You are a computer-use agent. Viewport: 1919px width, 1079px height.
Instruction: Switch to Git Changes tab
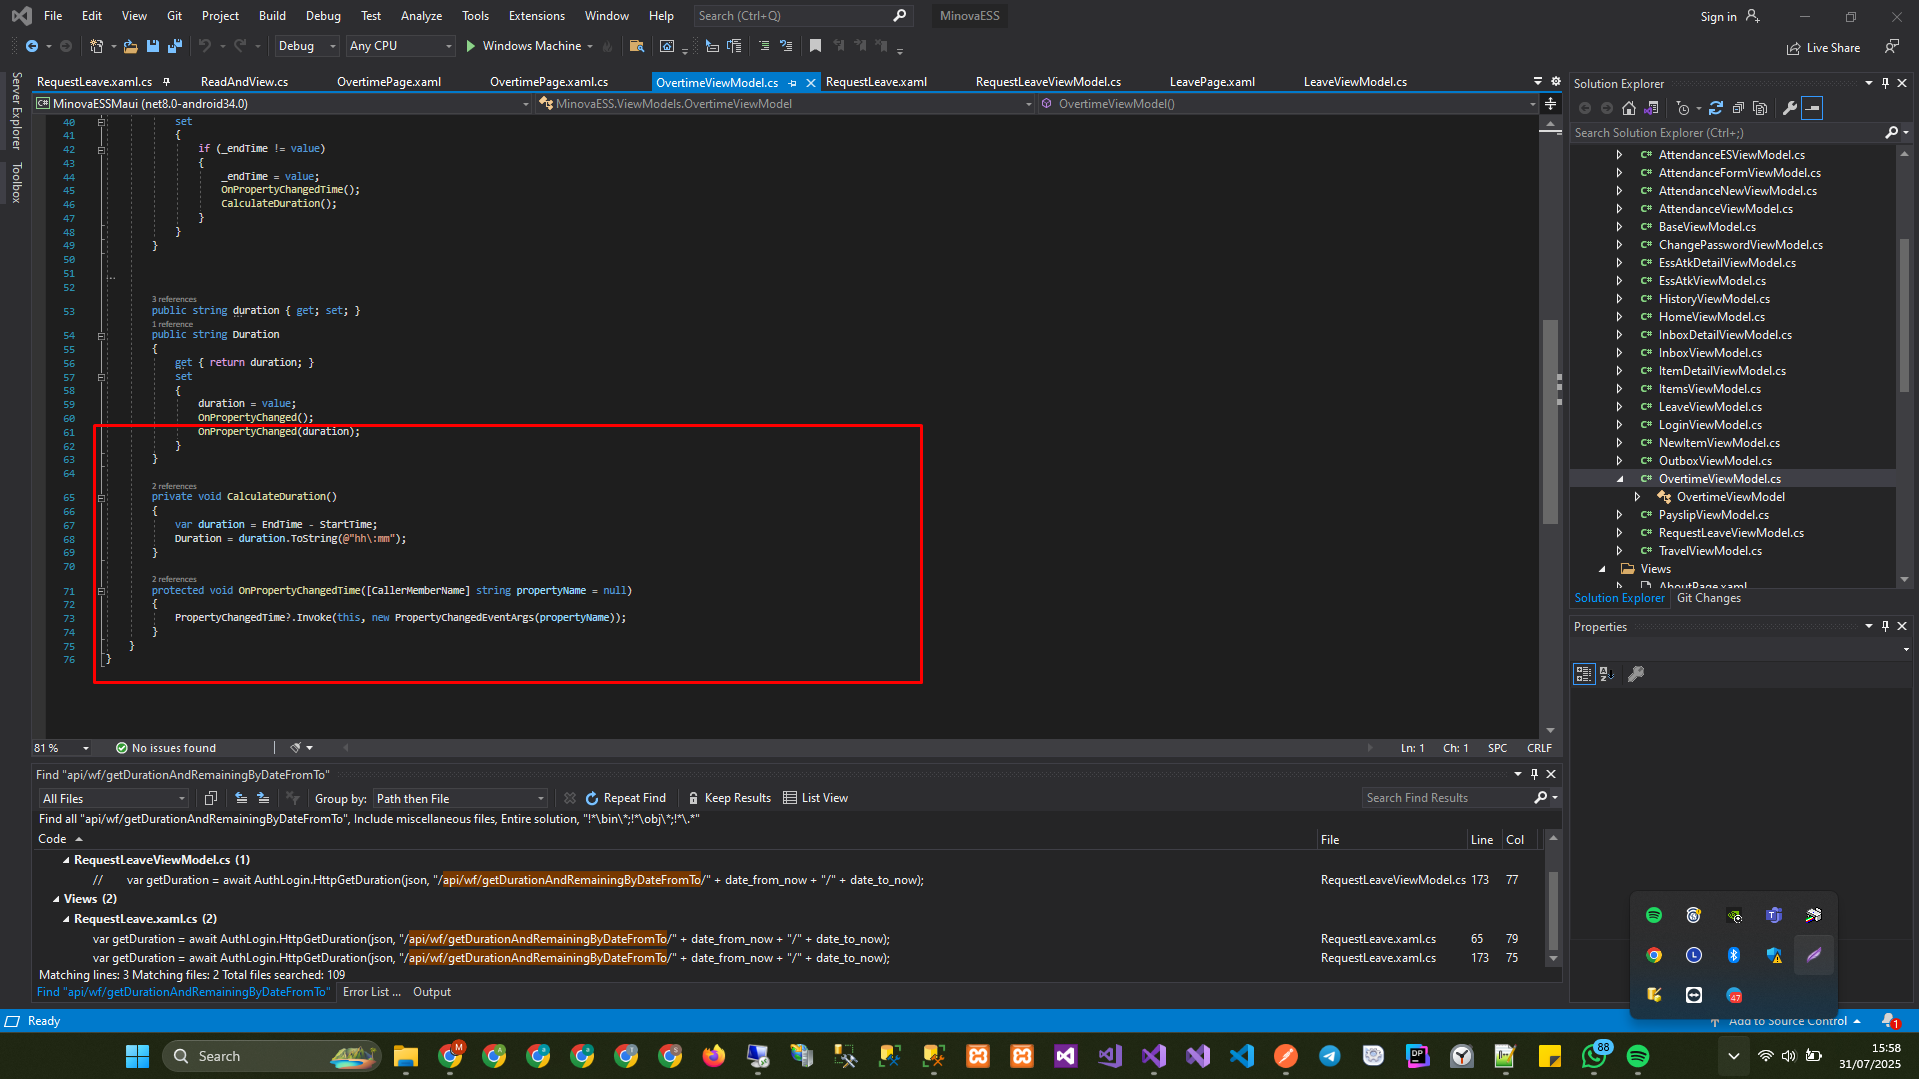[1709, 598]
